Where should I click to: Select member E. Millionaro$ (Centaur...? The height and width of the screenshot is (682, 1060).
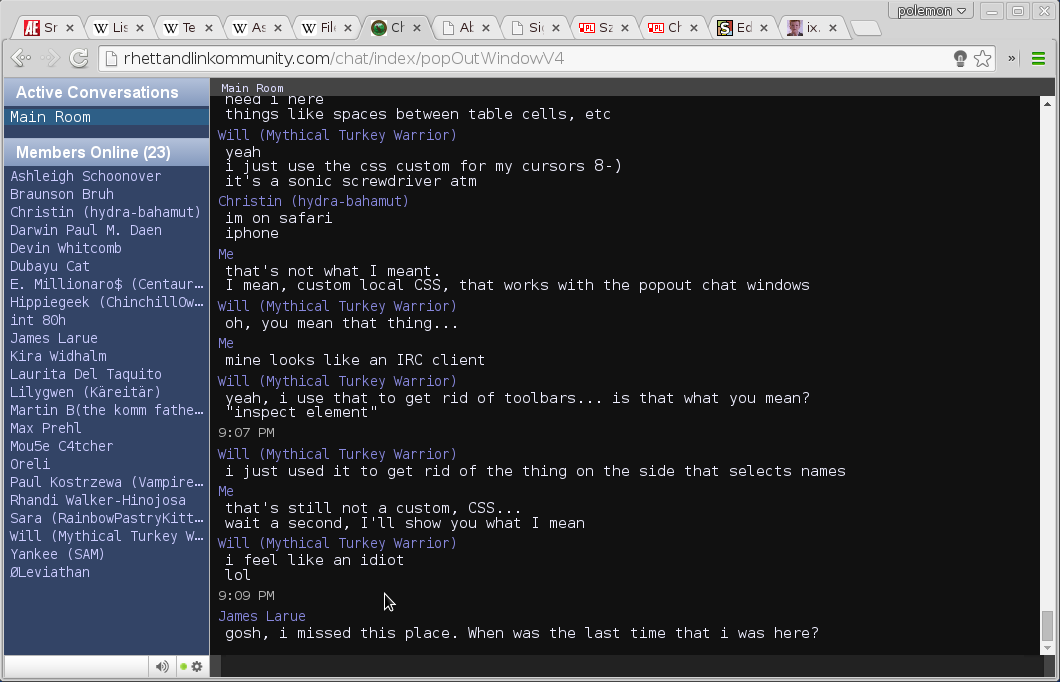107,285
